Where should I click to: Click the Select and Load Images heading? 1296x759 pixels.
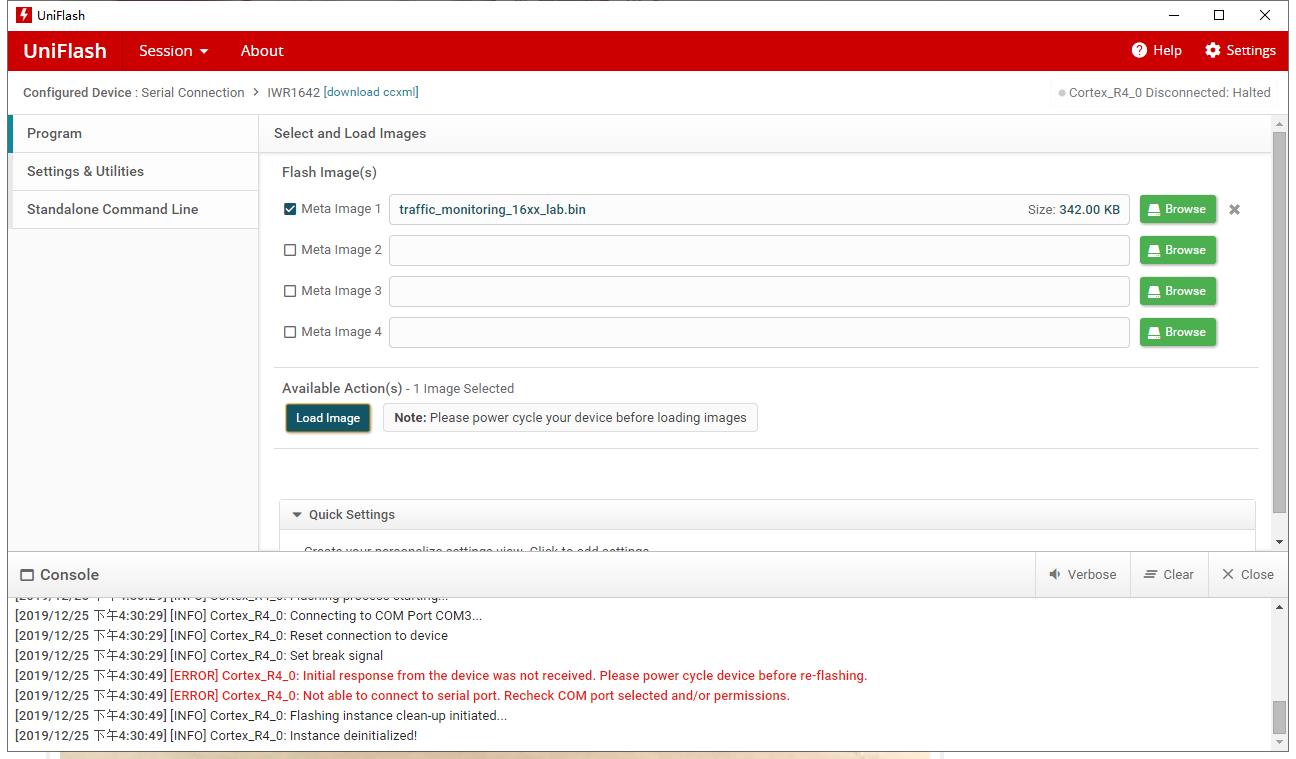click(350, 134)
